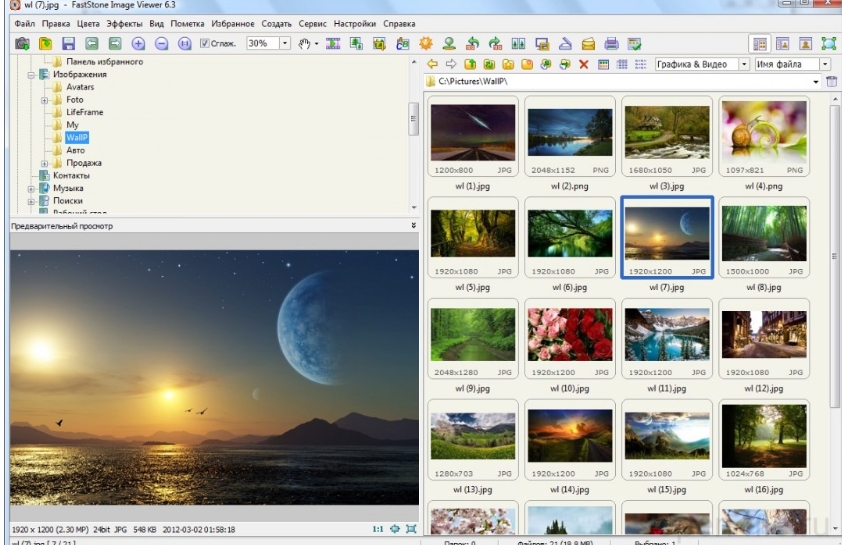Image resolution: width=842 pixels, height=545 pixels.
Task: Start the slideshow filmstrip icon
Action: point(333,43)
